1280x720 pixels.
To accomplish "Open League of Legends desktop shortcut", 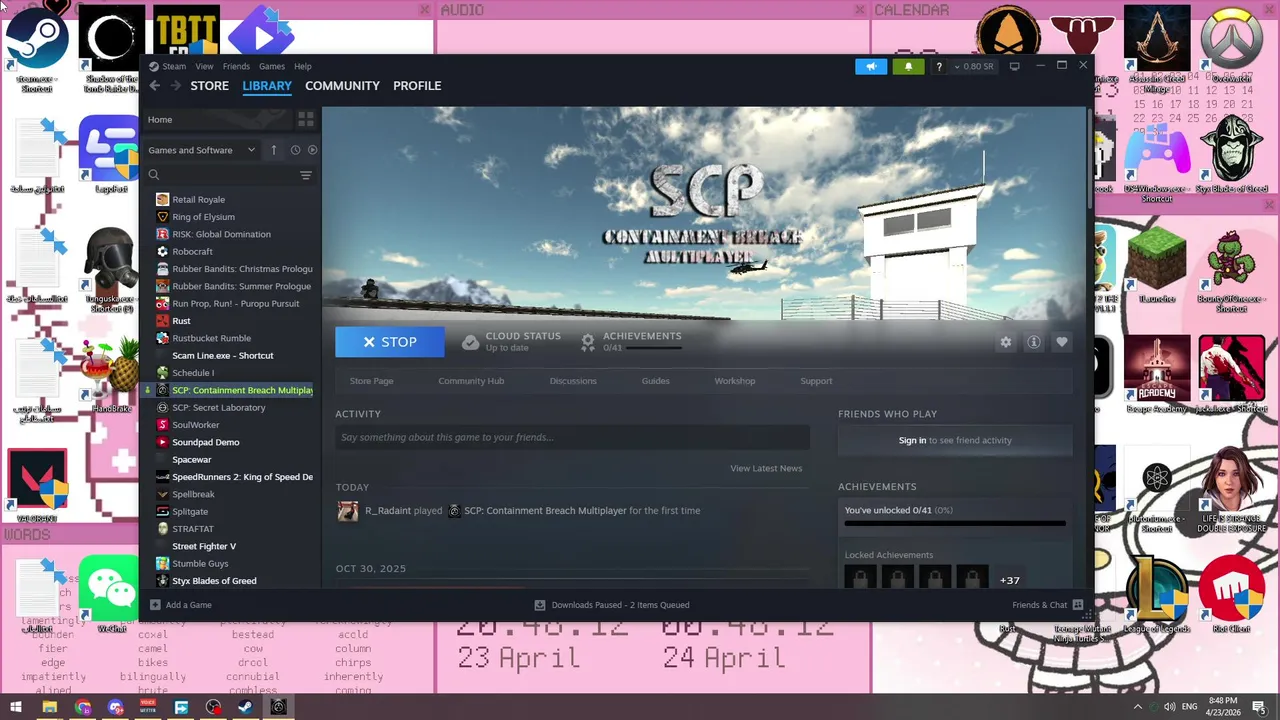I will tap(1156, 594).
